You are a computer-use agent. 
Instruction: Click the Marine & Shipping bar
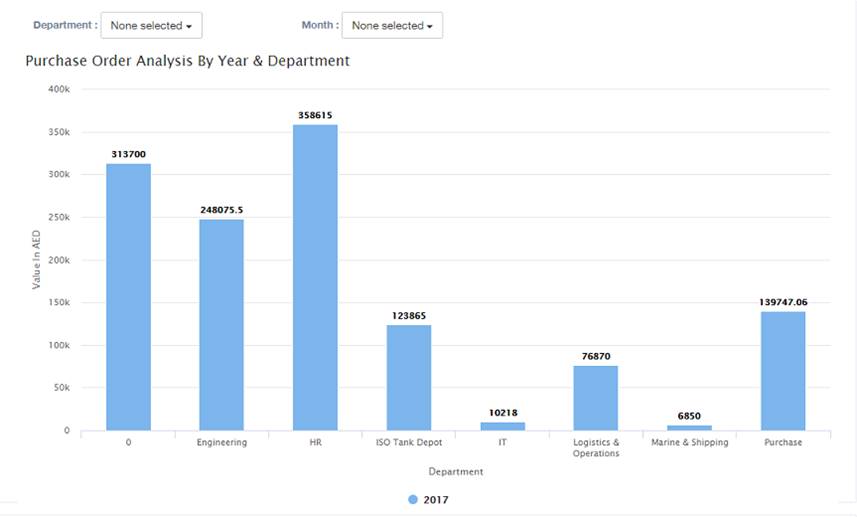pos(689,428)
